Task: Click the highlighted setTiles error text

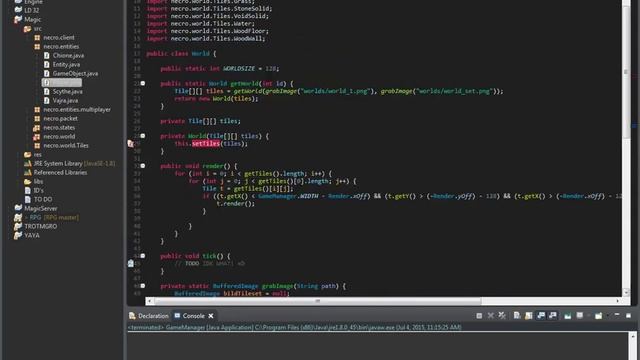Action: tap(206, 144)
